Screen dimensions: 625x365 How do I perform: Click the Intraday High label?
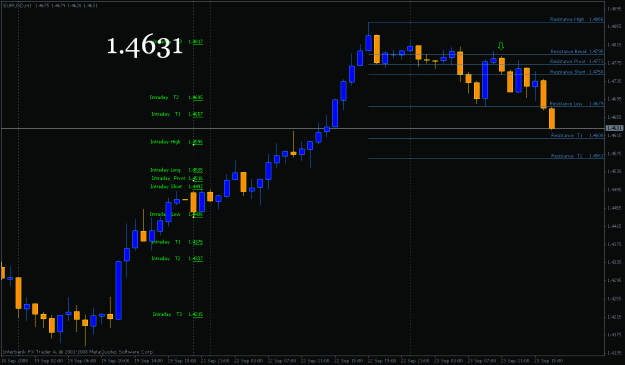pyautogui.click(x=176, y=142)
